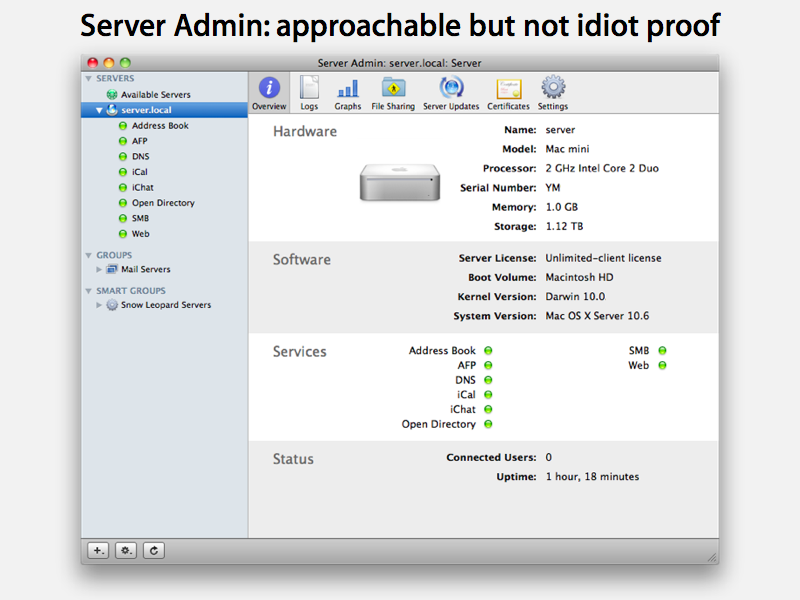The image size is (800, 600).
Task: Collapse the server.local disclosure triangle
Action: point(99,110)
